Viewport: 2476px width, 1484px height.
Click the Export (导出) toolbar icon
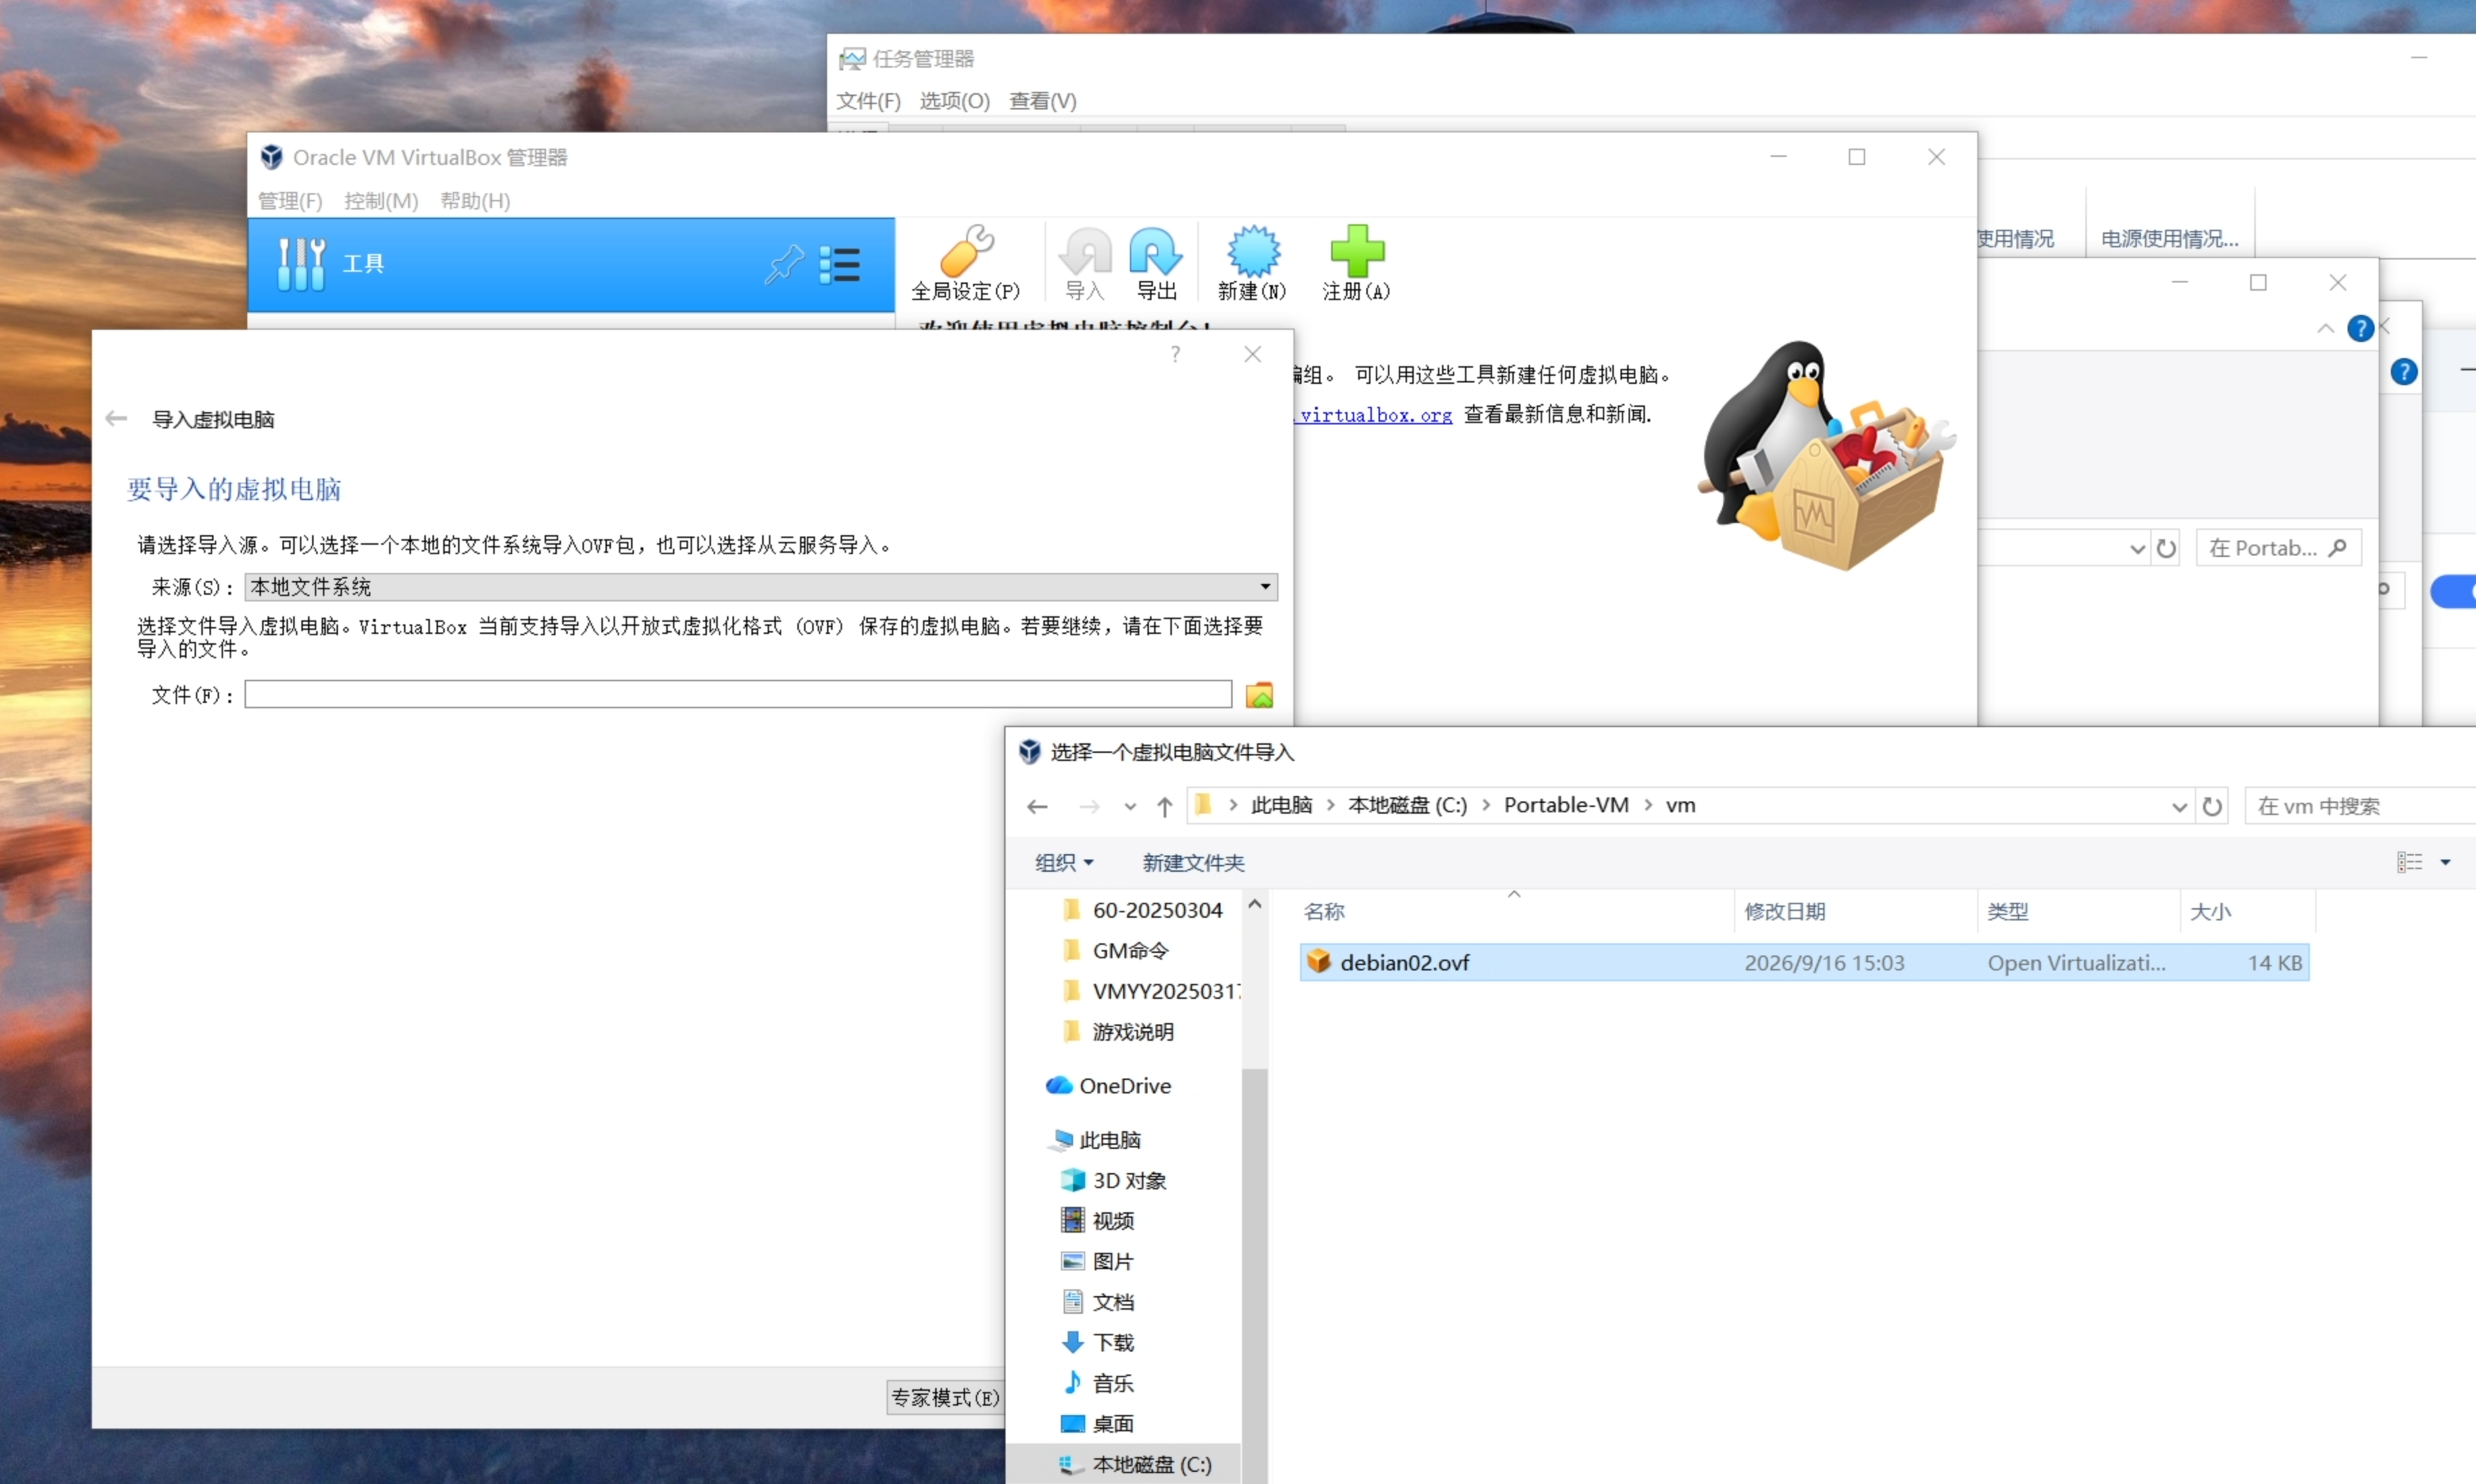1156,263
